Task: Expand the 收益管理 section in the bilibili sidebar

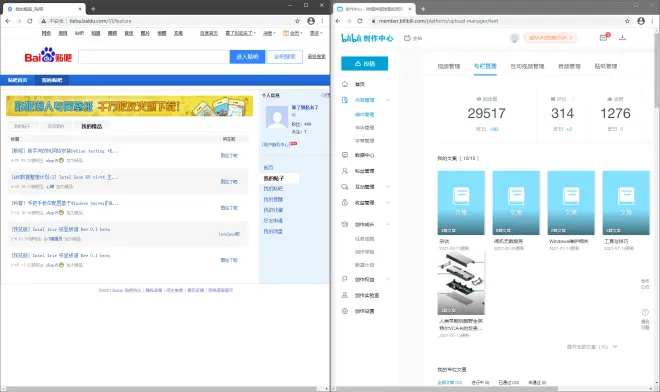Action: click(388, 203)
